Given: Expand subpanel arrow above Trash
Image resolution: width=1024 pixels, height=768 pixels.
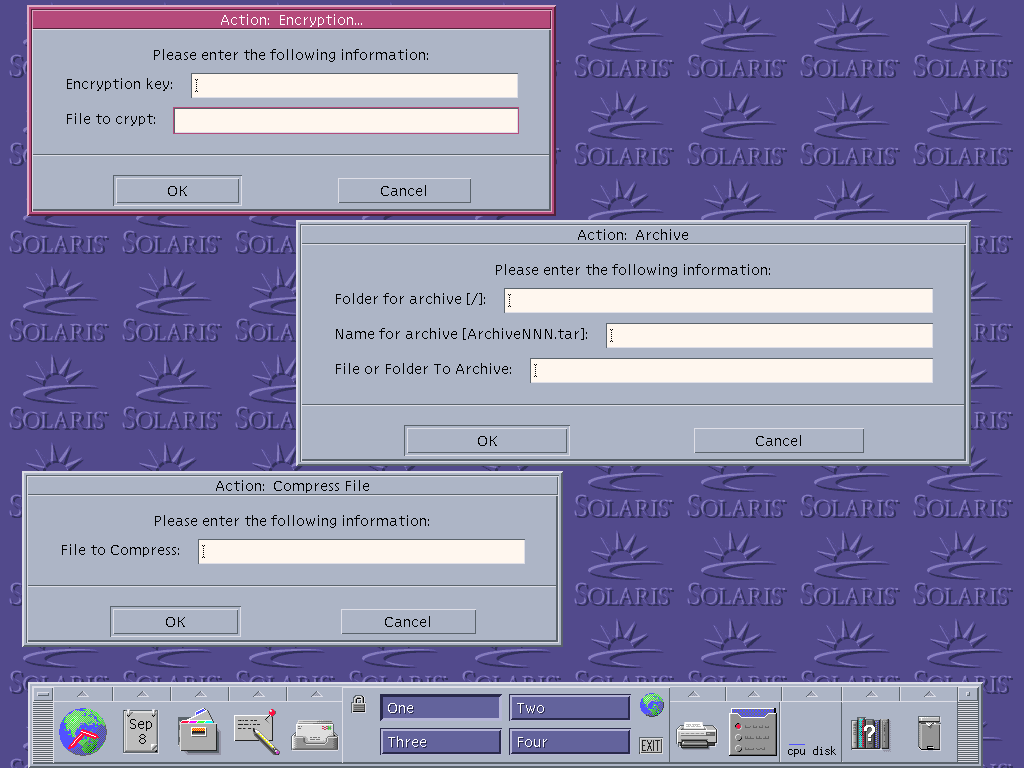Looking at the screenshot, I should pos(929,694).
